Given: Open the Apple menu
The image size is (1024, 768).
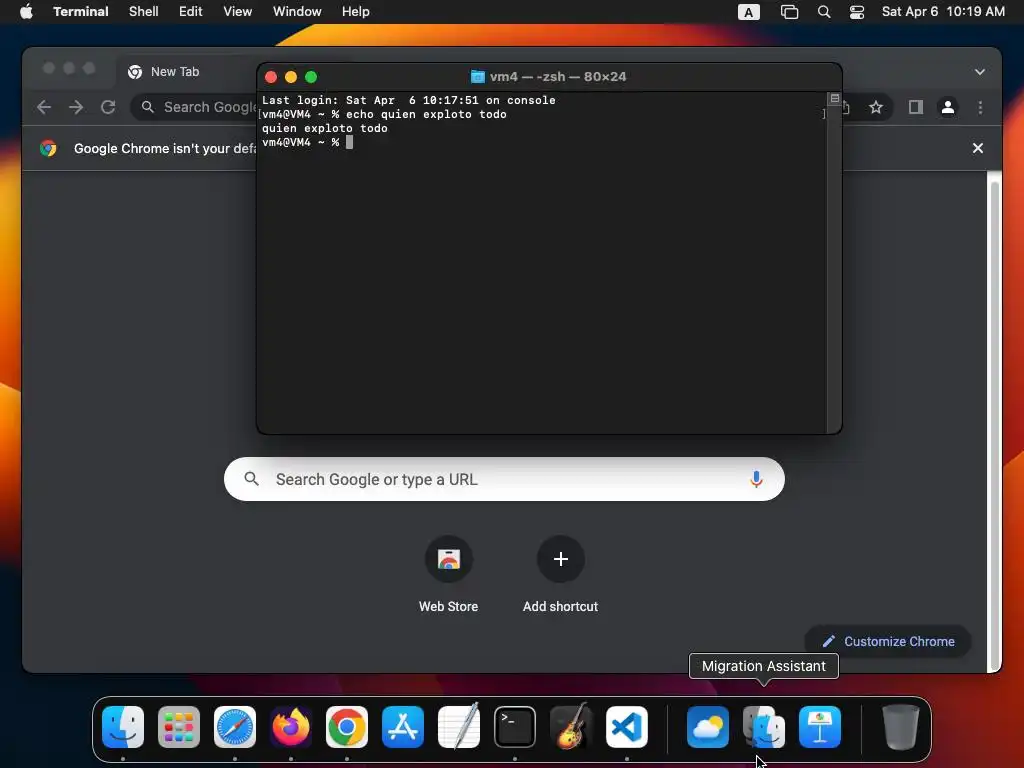Looking at the screenshot, I should pyautogui.click(x=26, y=12).
